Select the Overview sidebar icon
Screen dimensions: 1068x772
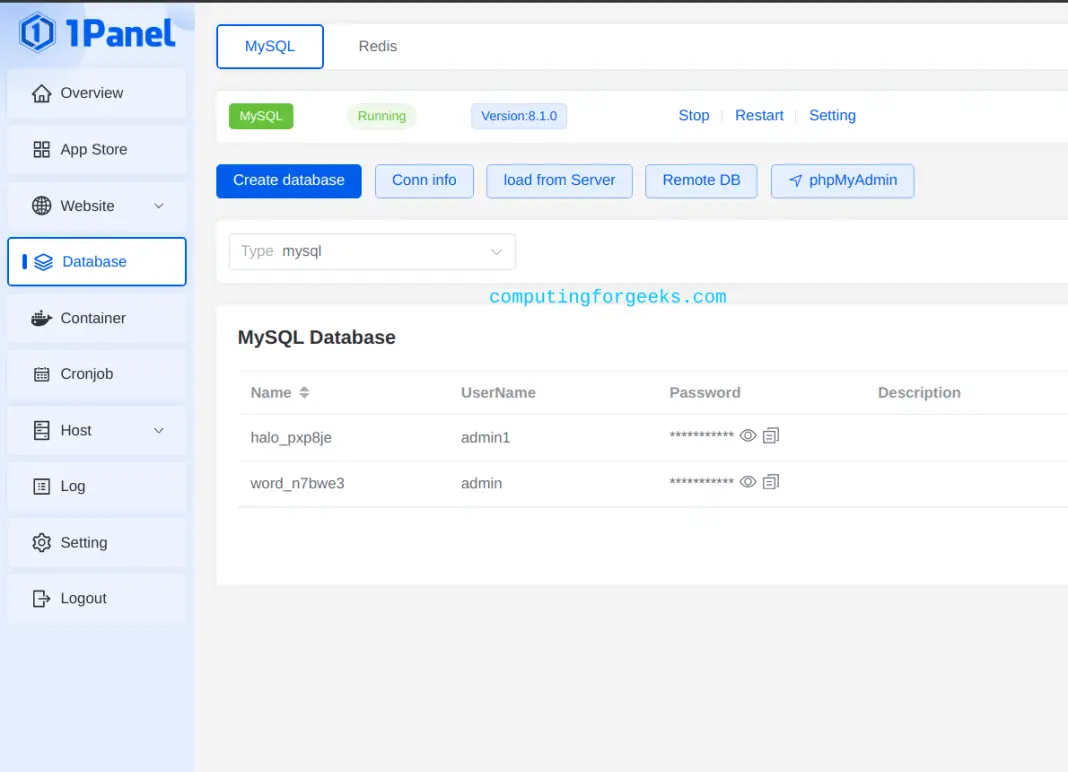[x=42, y=92]
